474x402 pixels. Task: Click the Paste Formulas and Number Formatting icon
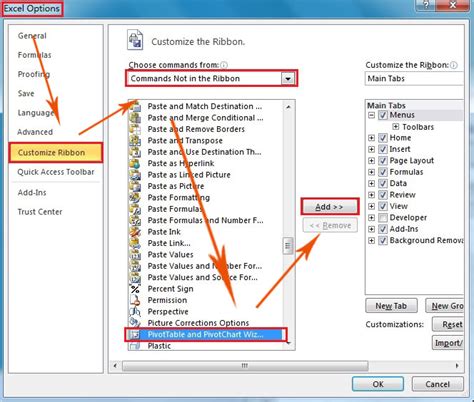point(135,220)
